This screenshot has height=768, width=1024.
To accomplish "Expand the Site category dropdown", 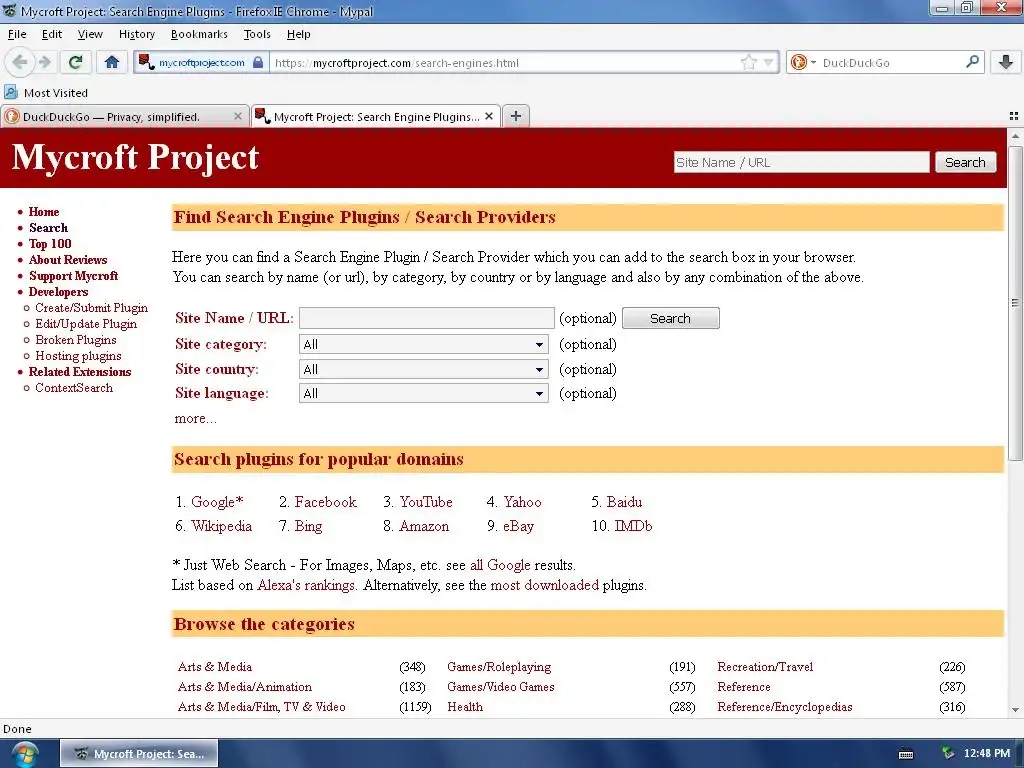I will (x=423, y=344).
